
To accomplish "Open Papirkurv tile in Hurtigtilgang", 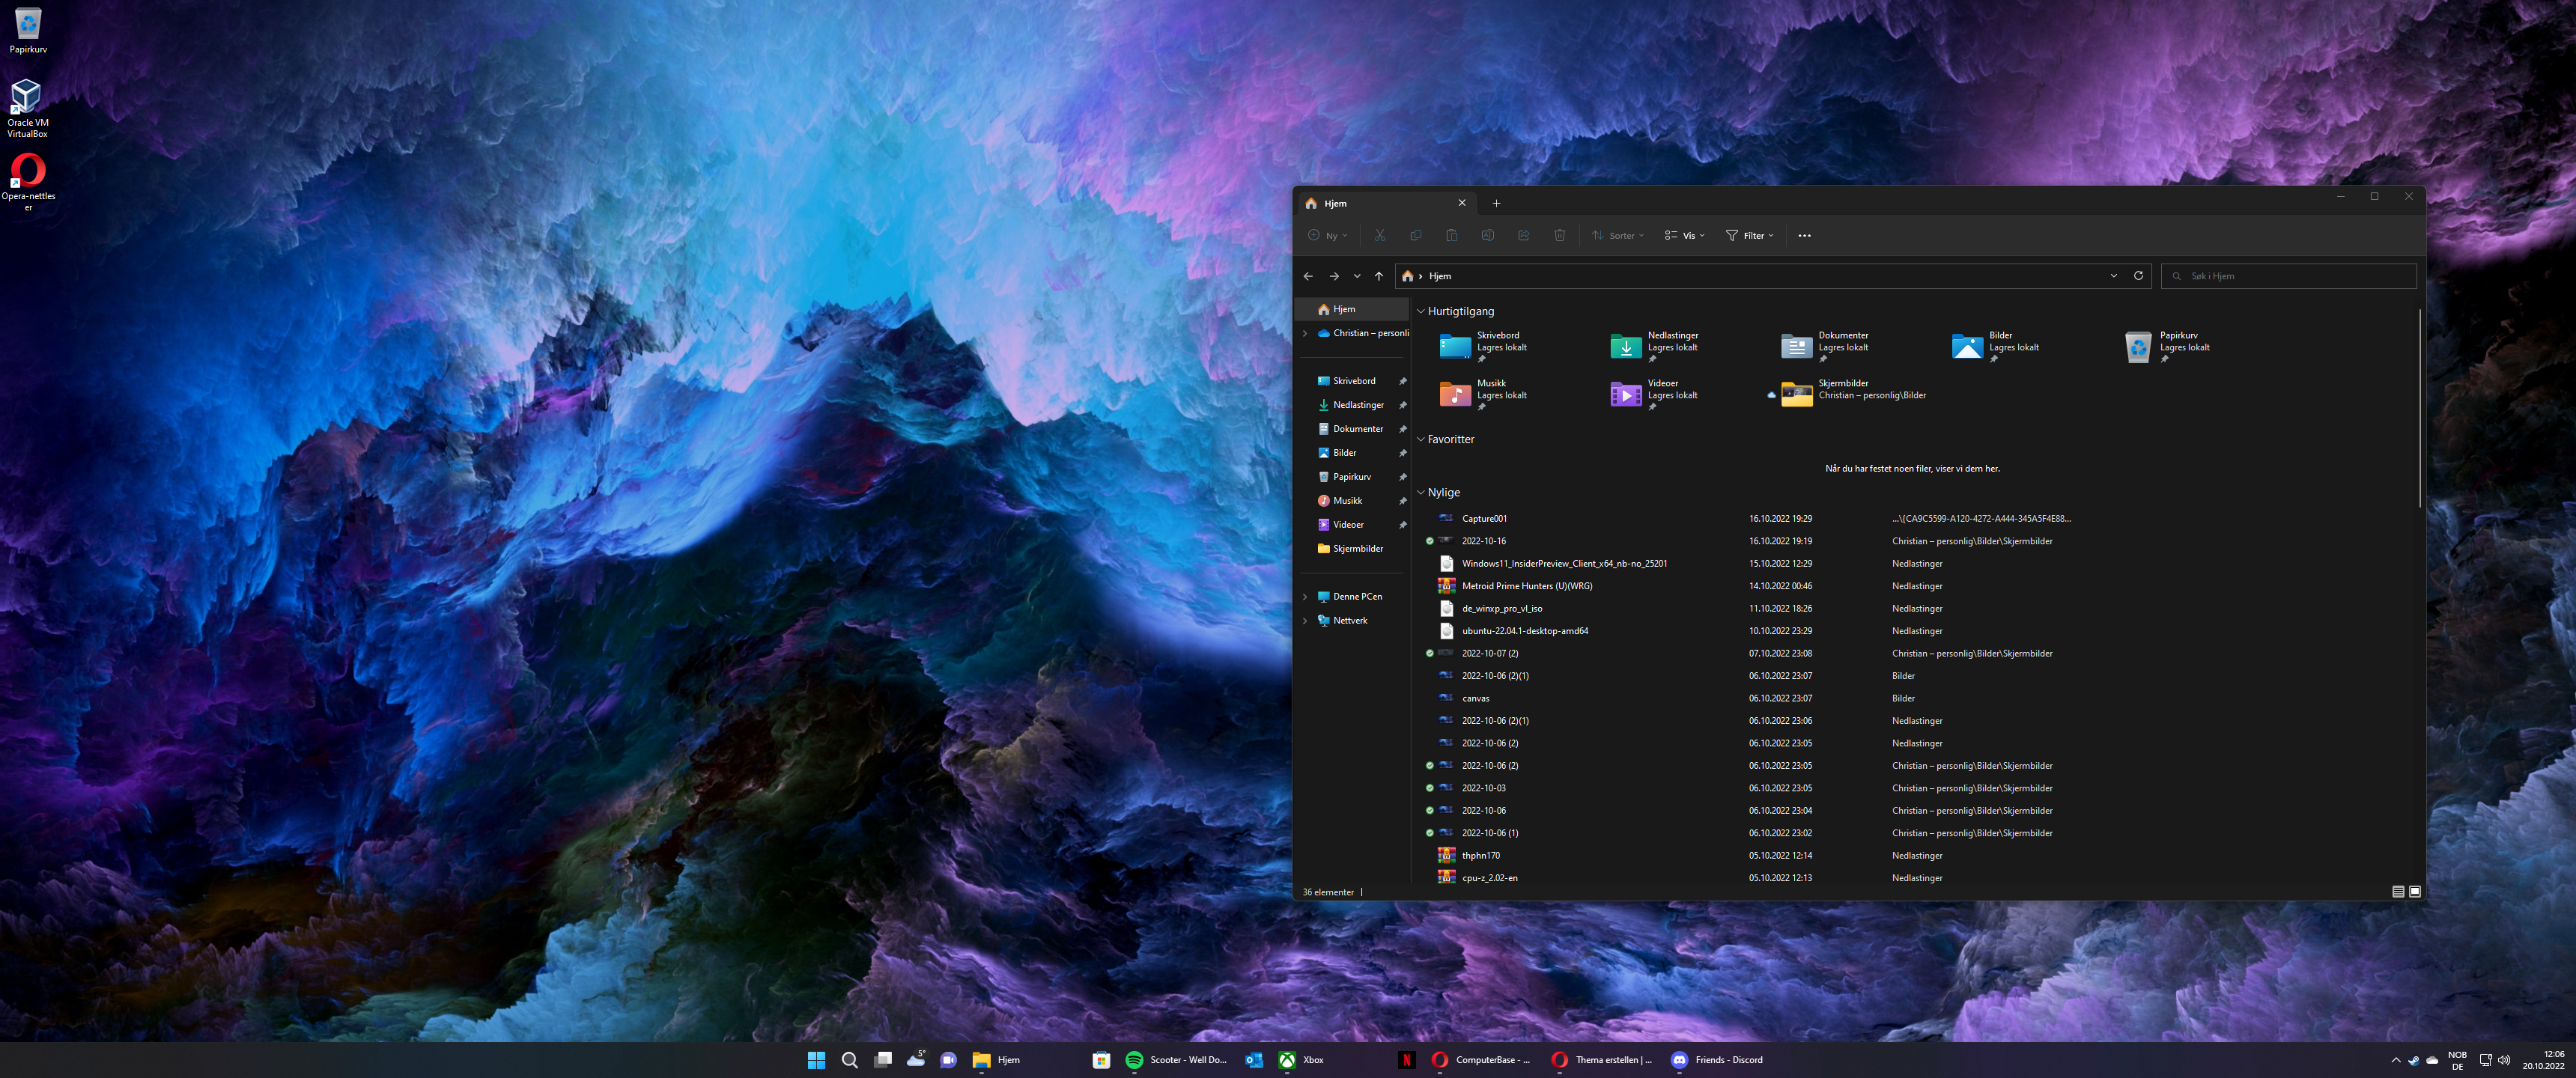I will tap(2169, 345).
